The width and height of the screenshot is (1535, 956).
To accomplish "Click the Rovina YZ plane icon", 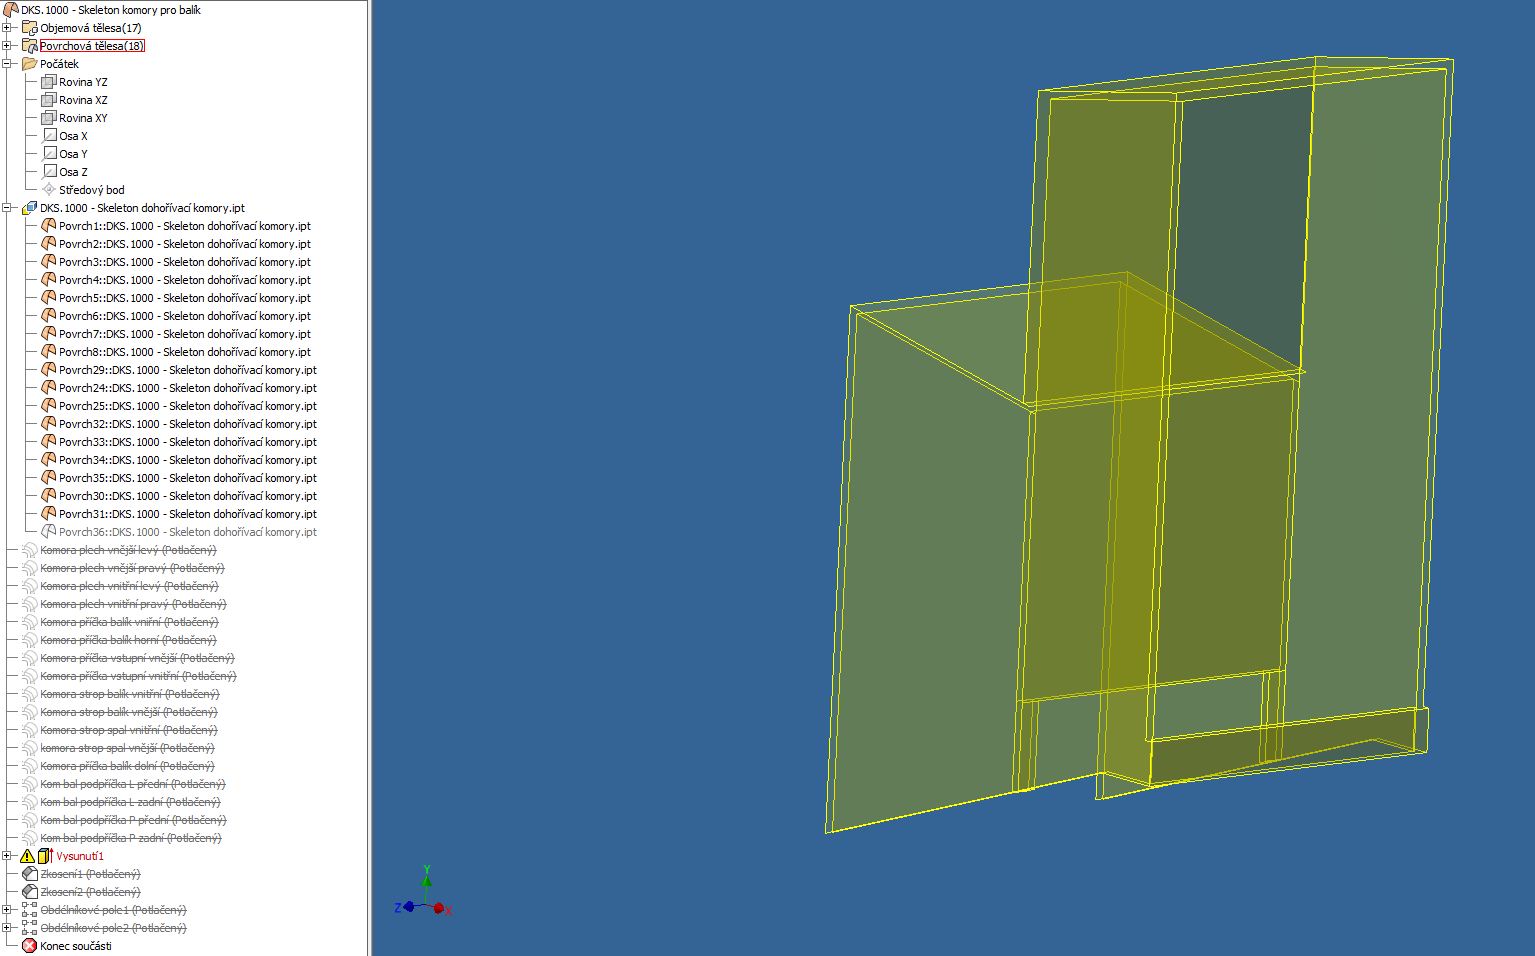I will pos(48,82).
